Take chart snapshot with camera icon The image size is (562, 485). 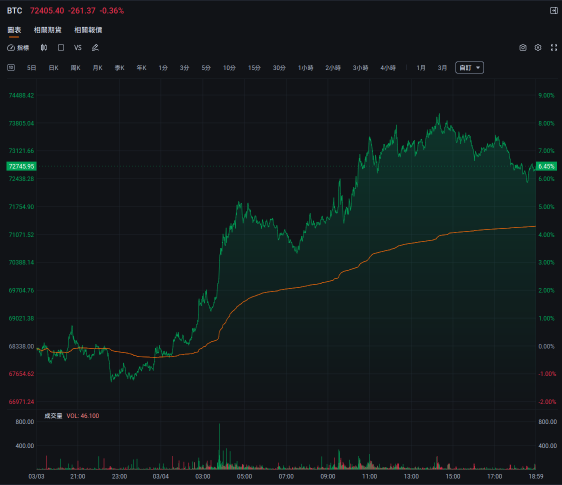523,48
